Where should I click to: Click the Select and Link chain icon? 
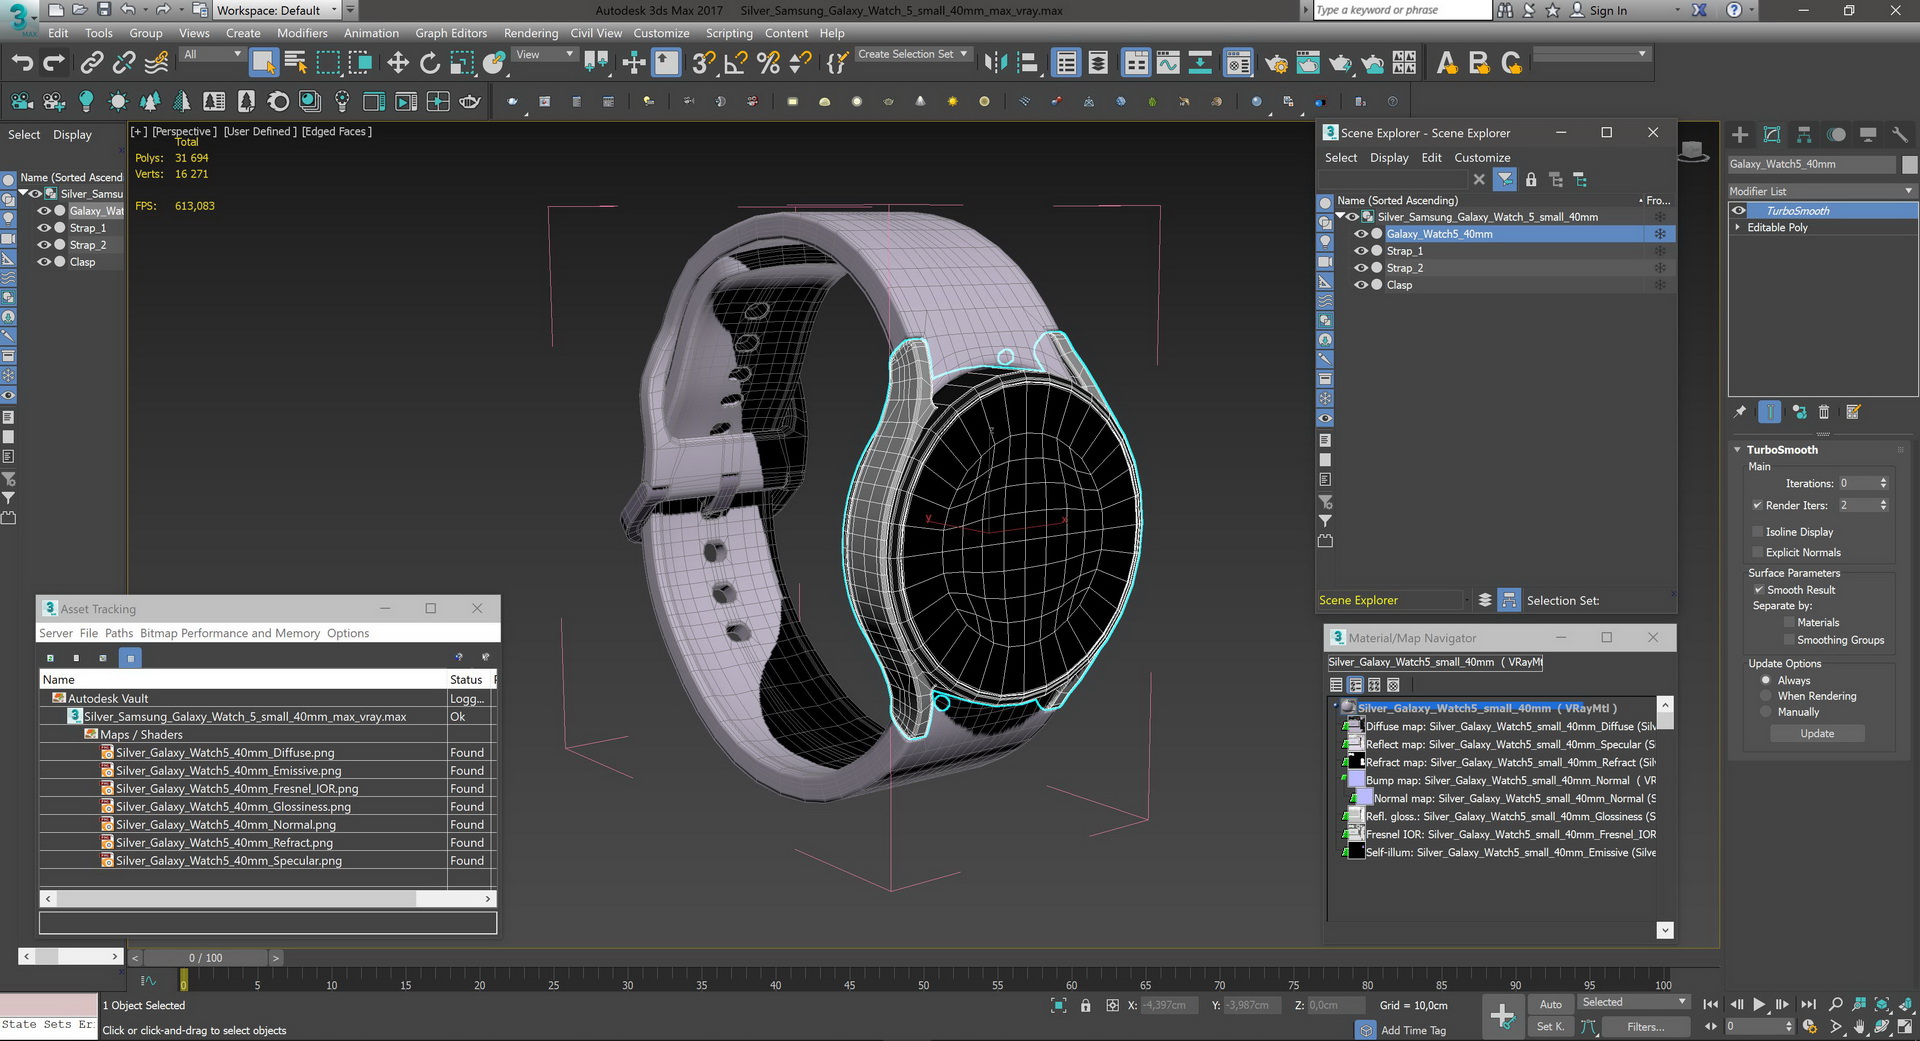coord(92,63)
